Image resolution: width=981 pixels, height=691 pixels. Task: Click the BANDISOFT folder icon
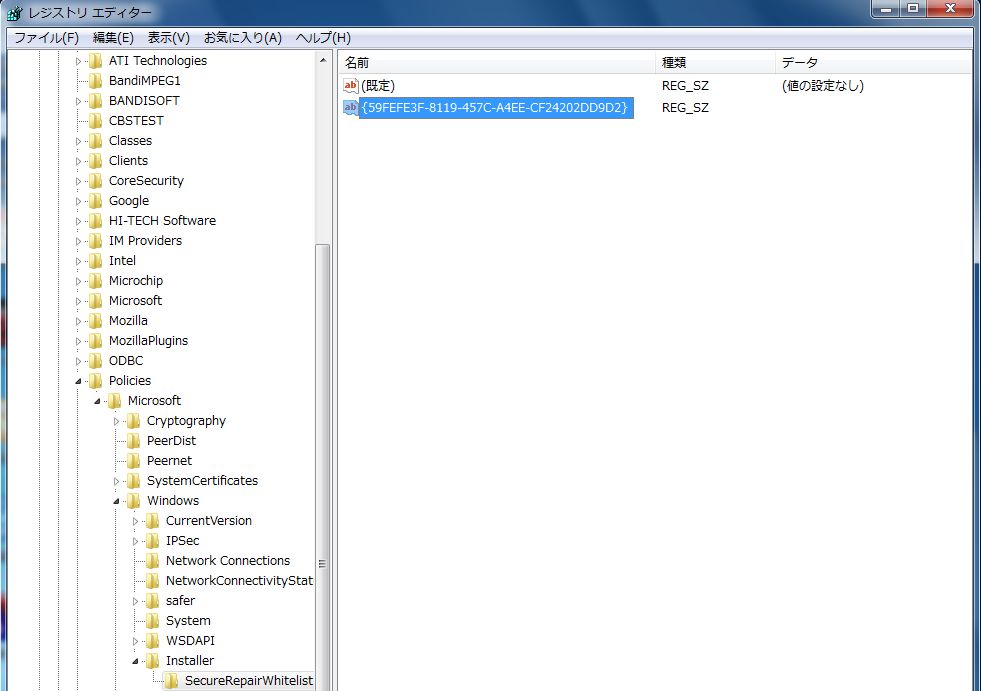pyautogui.click(x=96, y=101)
